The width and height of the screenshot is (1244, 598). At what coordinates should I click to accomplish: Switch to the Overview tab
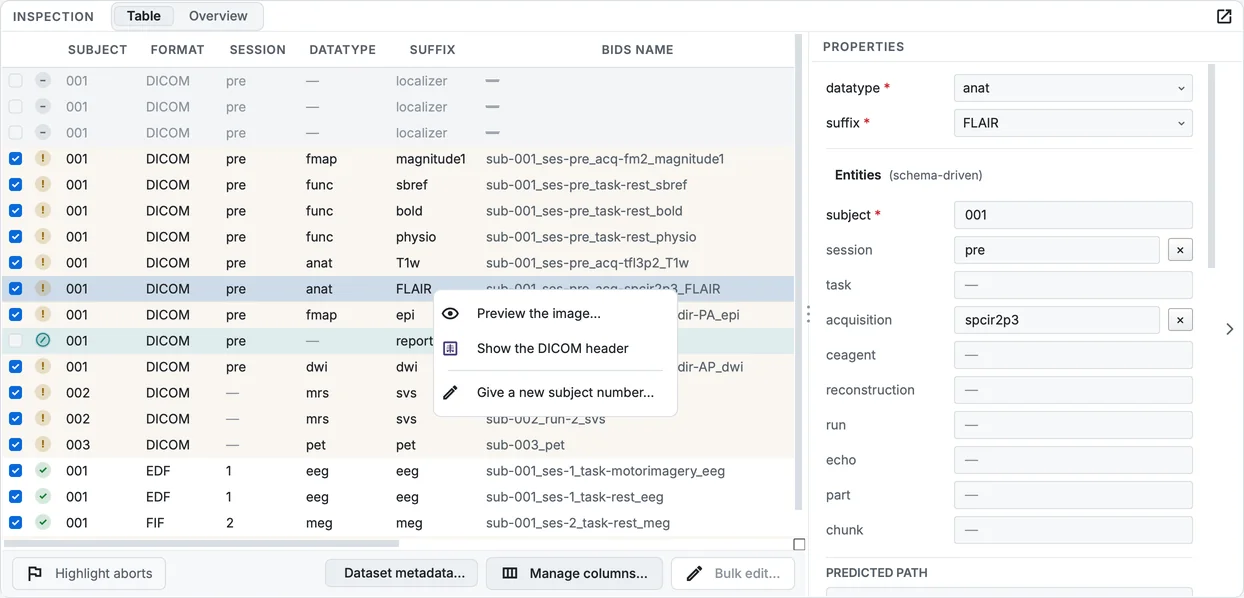[218, 16]
